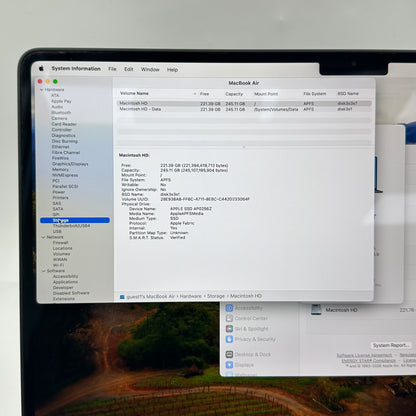
Task: Select SPI in the sidebar
Action: (x=56, y=214)
